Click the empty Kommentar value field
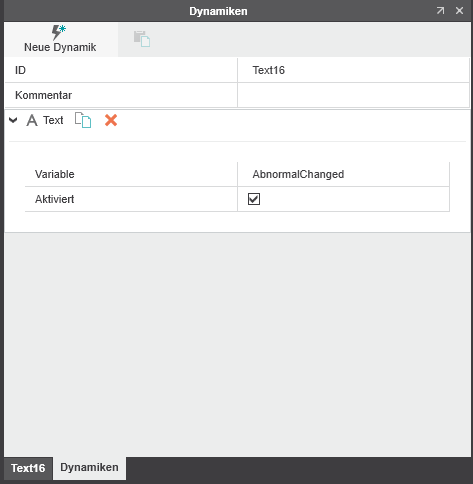 point(353,95)
